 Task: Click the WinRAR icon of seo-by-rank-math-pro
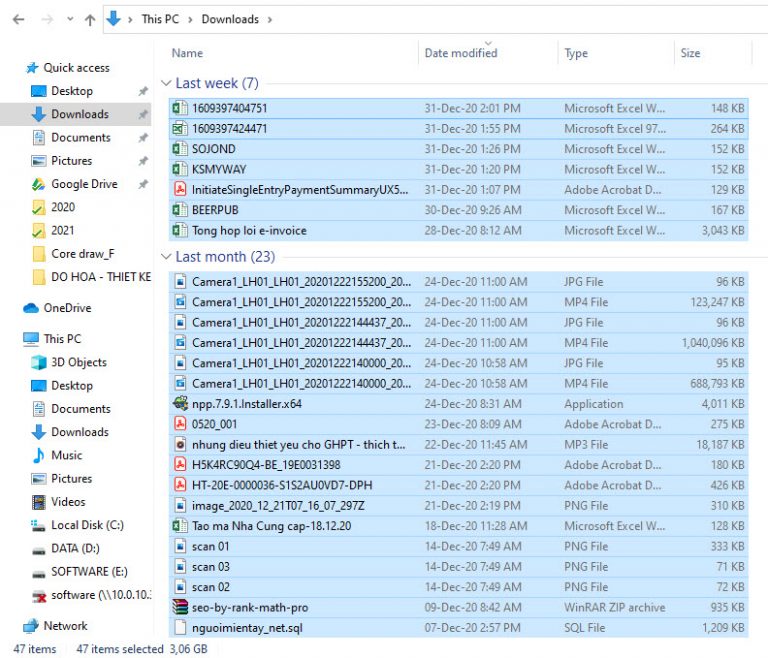coord(180,608)
